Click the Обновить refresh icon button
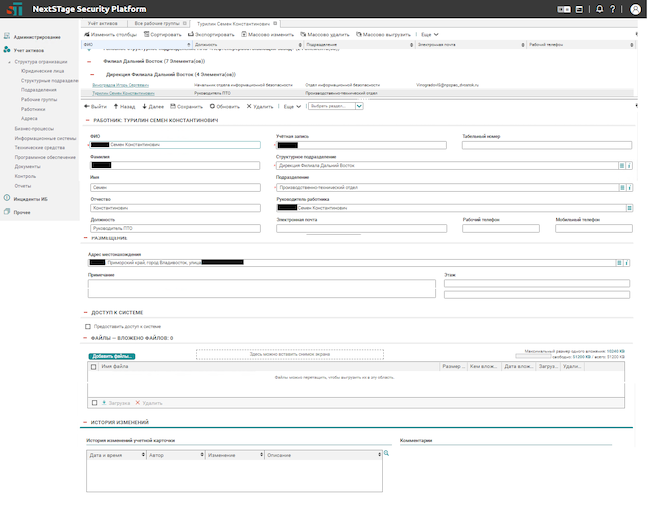650x506 pixels. (211, 106)
